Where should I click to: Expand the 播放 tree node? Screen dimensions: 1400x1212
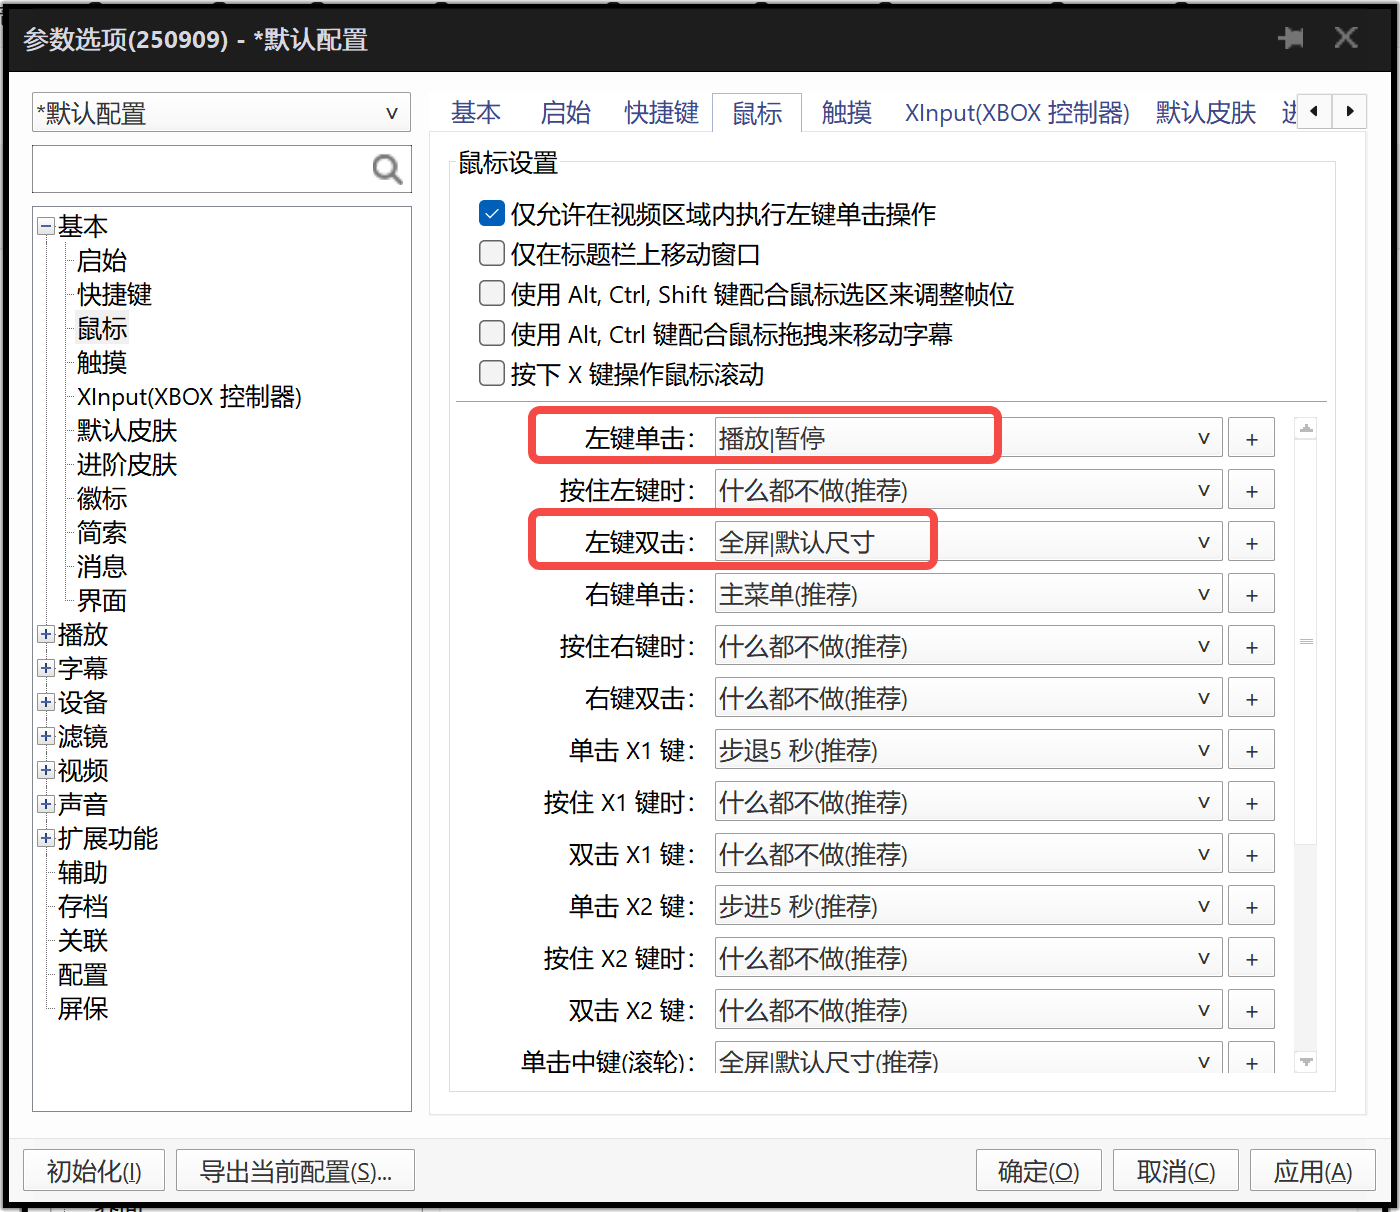coord(45,634)
